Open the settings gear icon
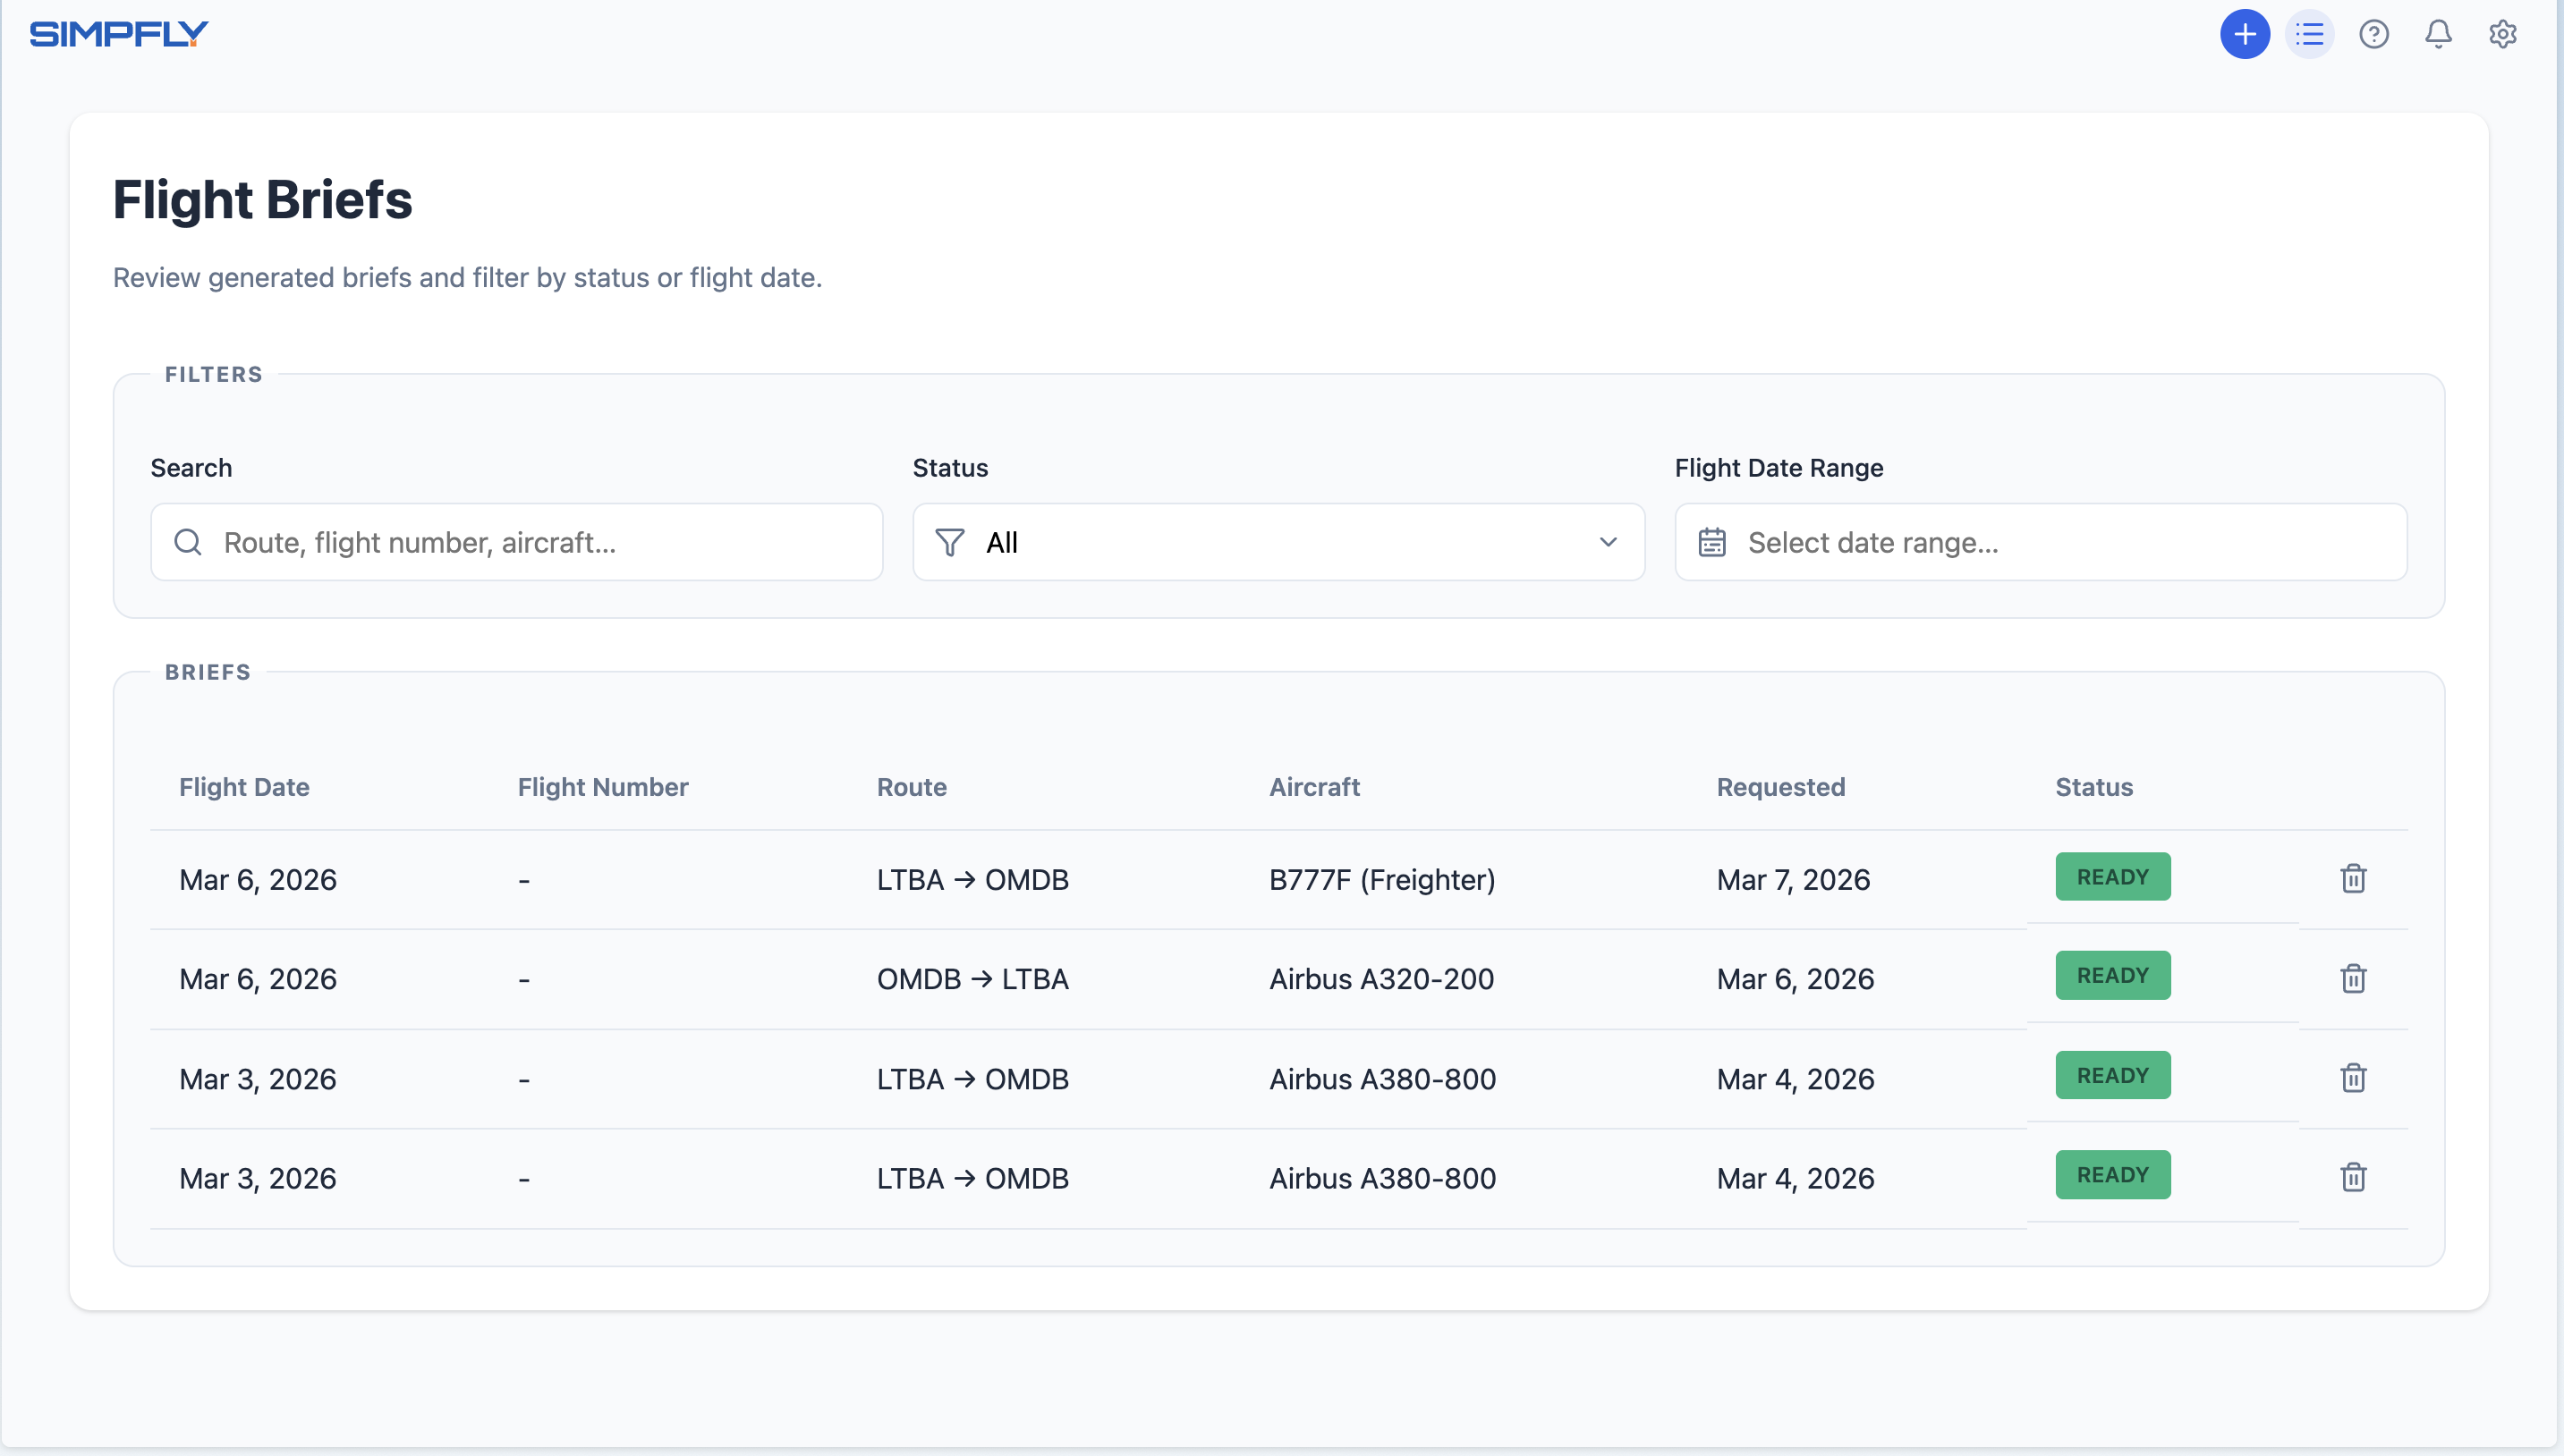 point(2502,34)
